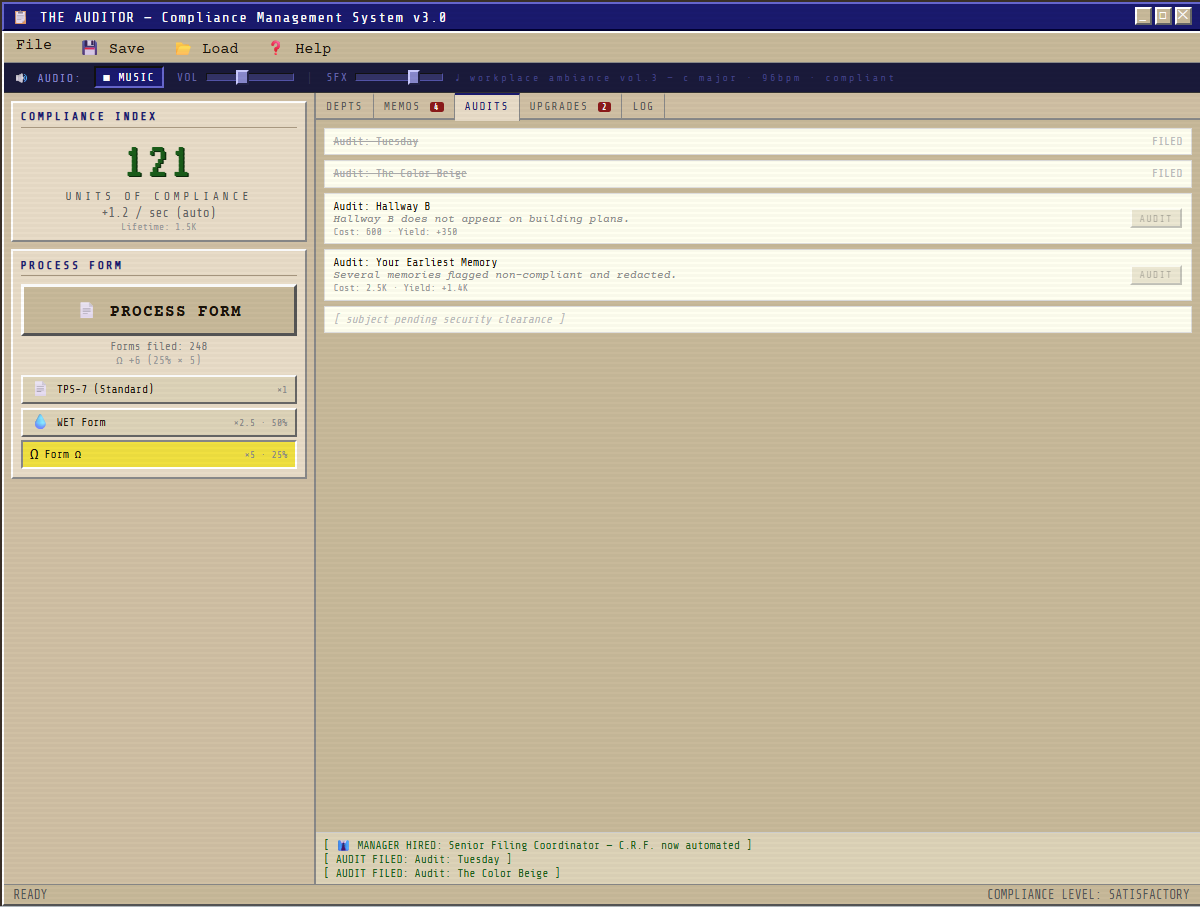Select TPS-7 (Standard) form type
The image size is (1200, 907).
point(159,389)
